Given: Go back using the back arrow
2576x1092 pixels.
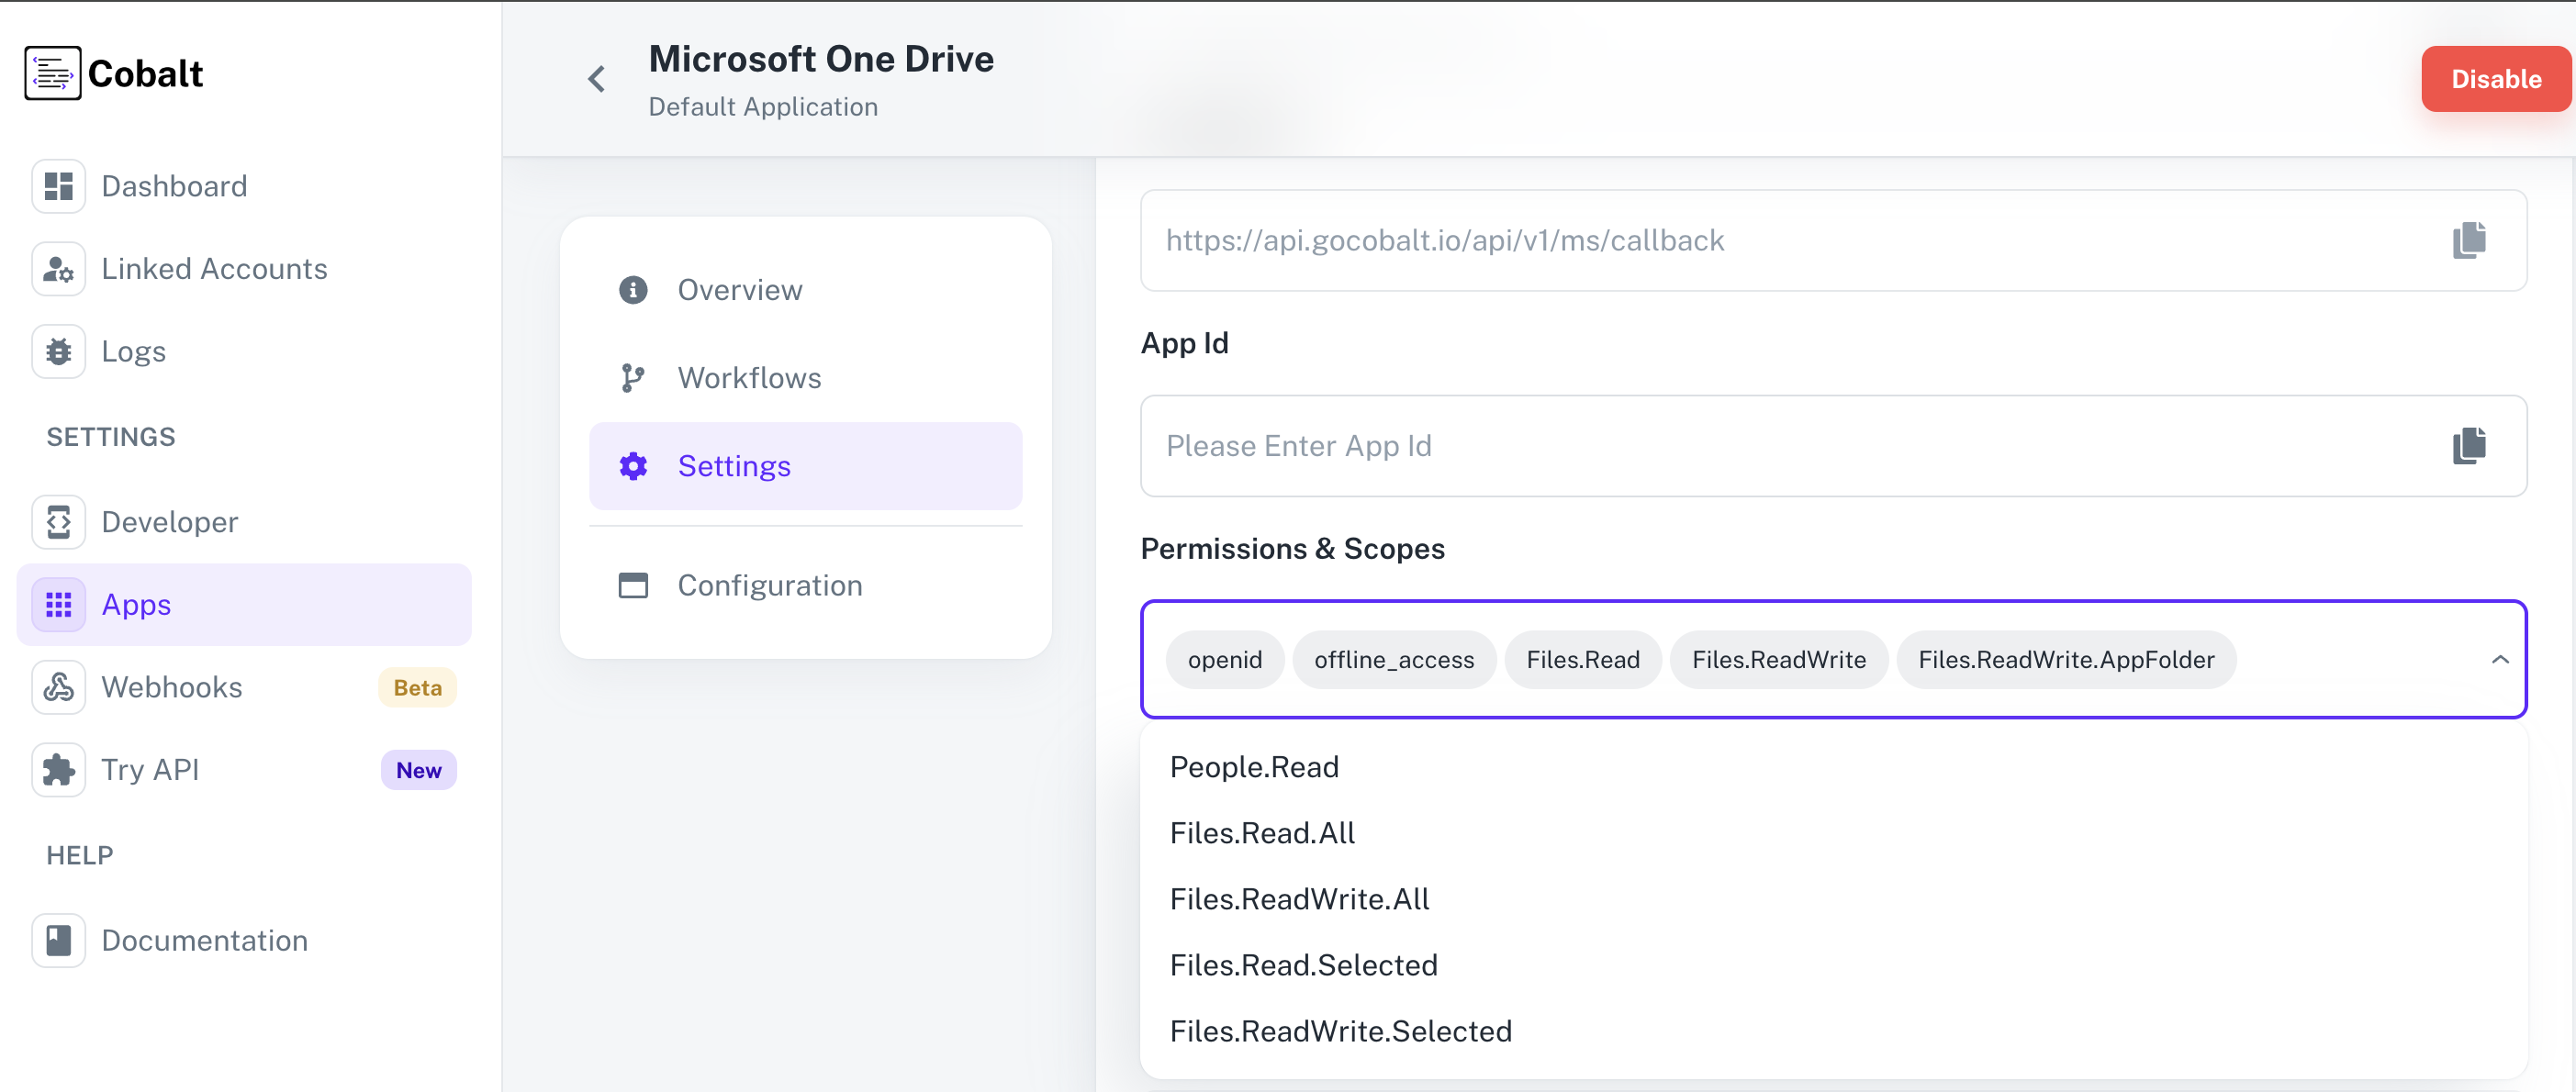Looking at the screenshot, I should coord(596,79).
